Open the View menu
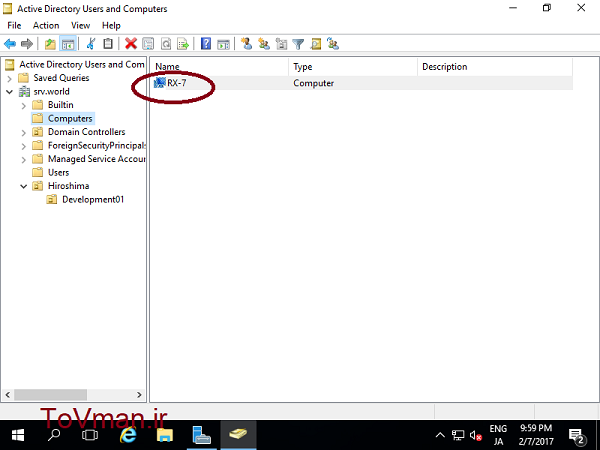The image size is (600, 450). tap(80, 25)
